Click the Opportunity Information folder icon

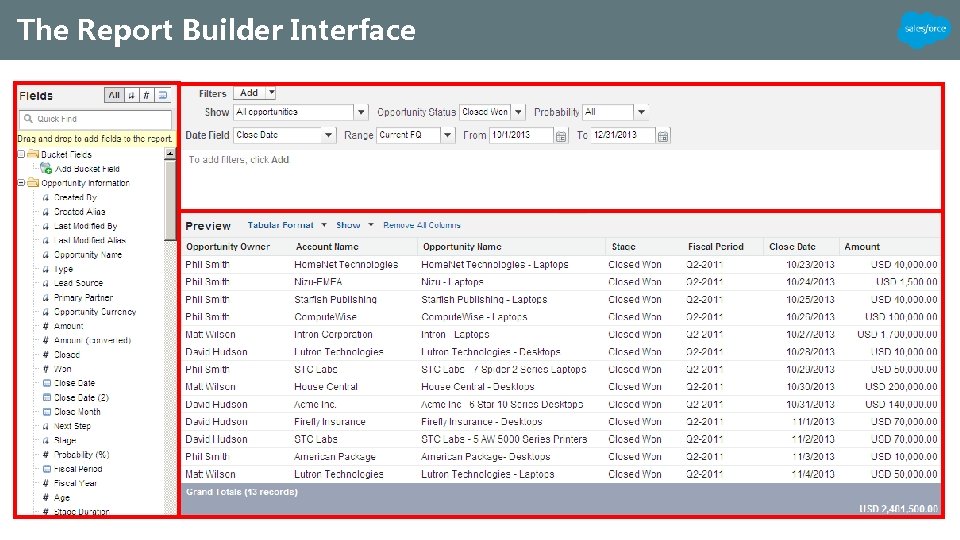point(33,182)
